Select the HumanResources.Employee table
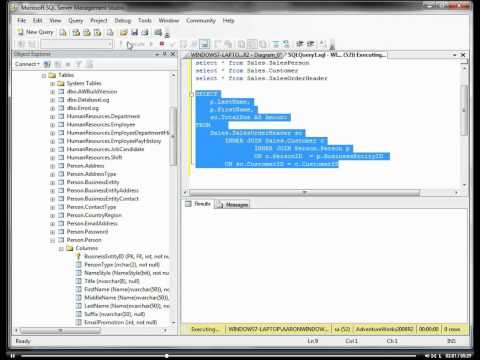Screen dimensions: 480x360 (101, 124)
